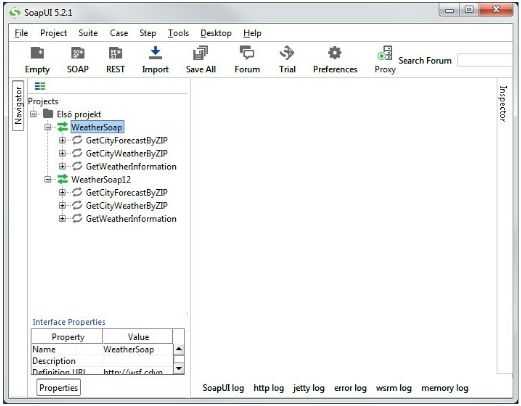Click the WeatherSoap12 interface arrows icon
The height and width of the screenshot is (406, 521).
(x=62, y=179)
